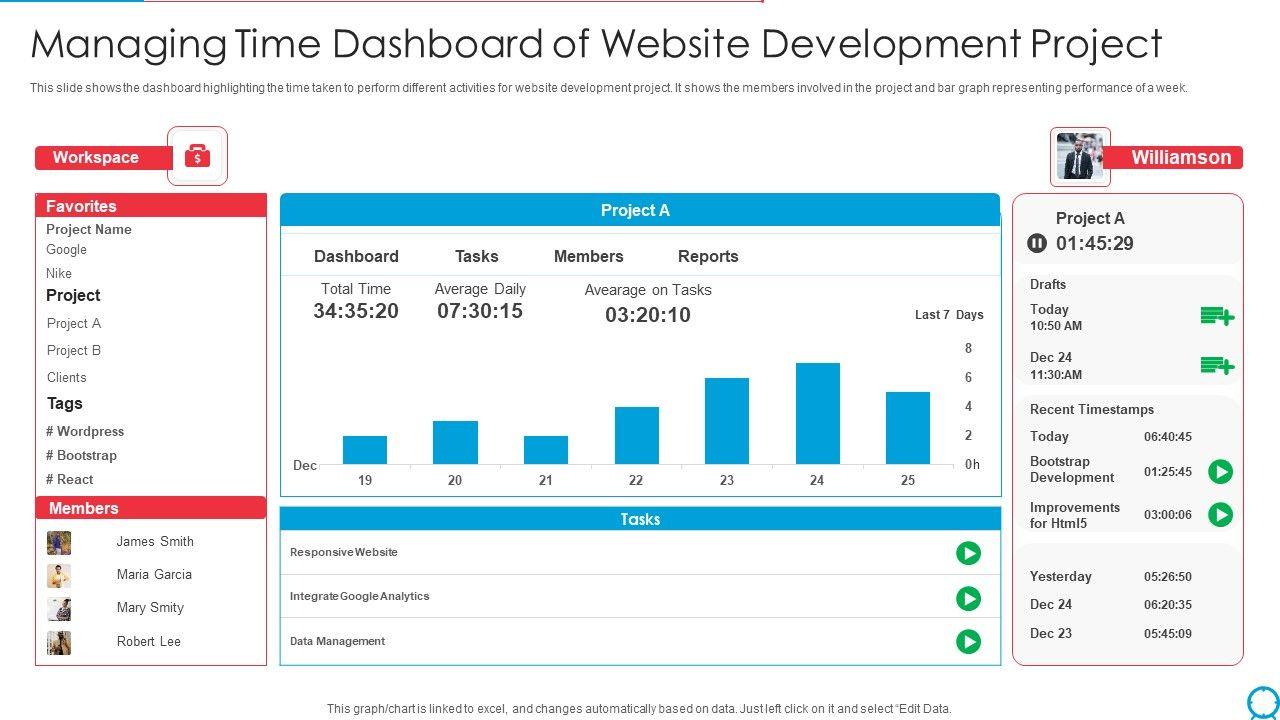Filter by the # Wordpress tag
Screen dimensions: 1280x720
(85, 431)
